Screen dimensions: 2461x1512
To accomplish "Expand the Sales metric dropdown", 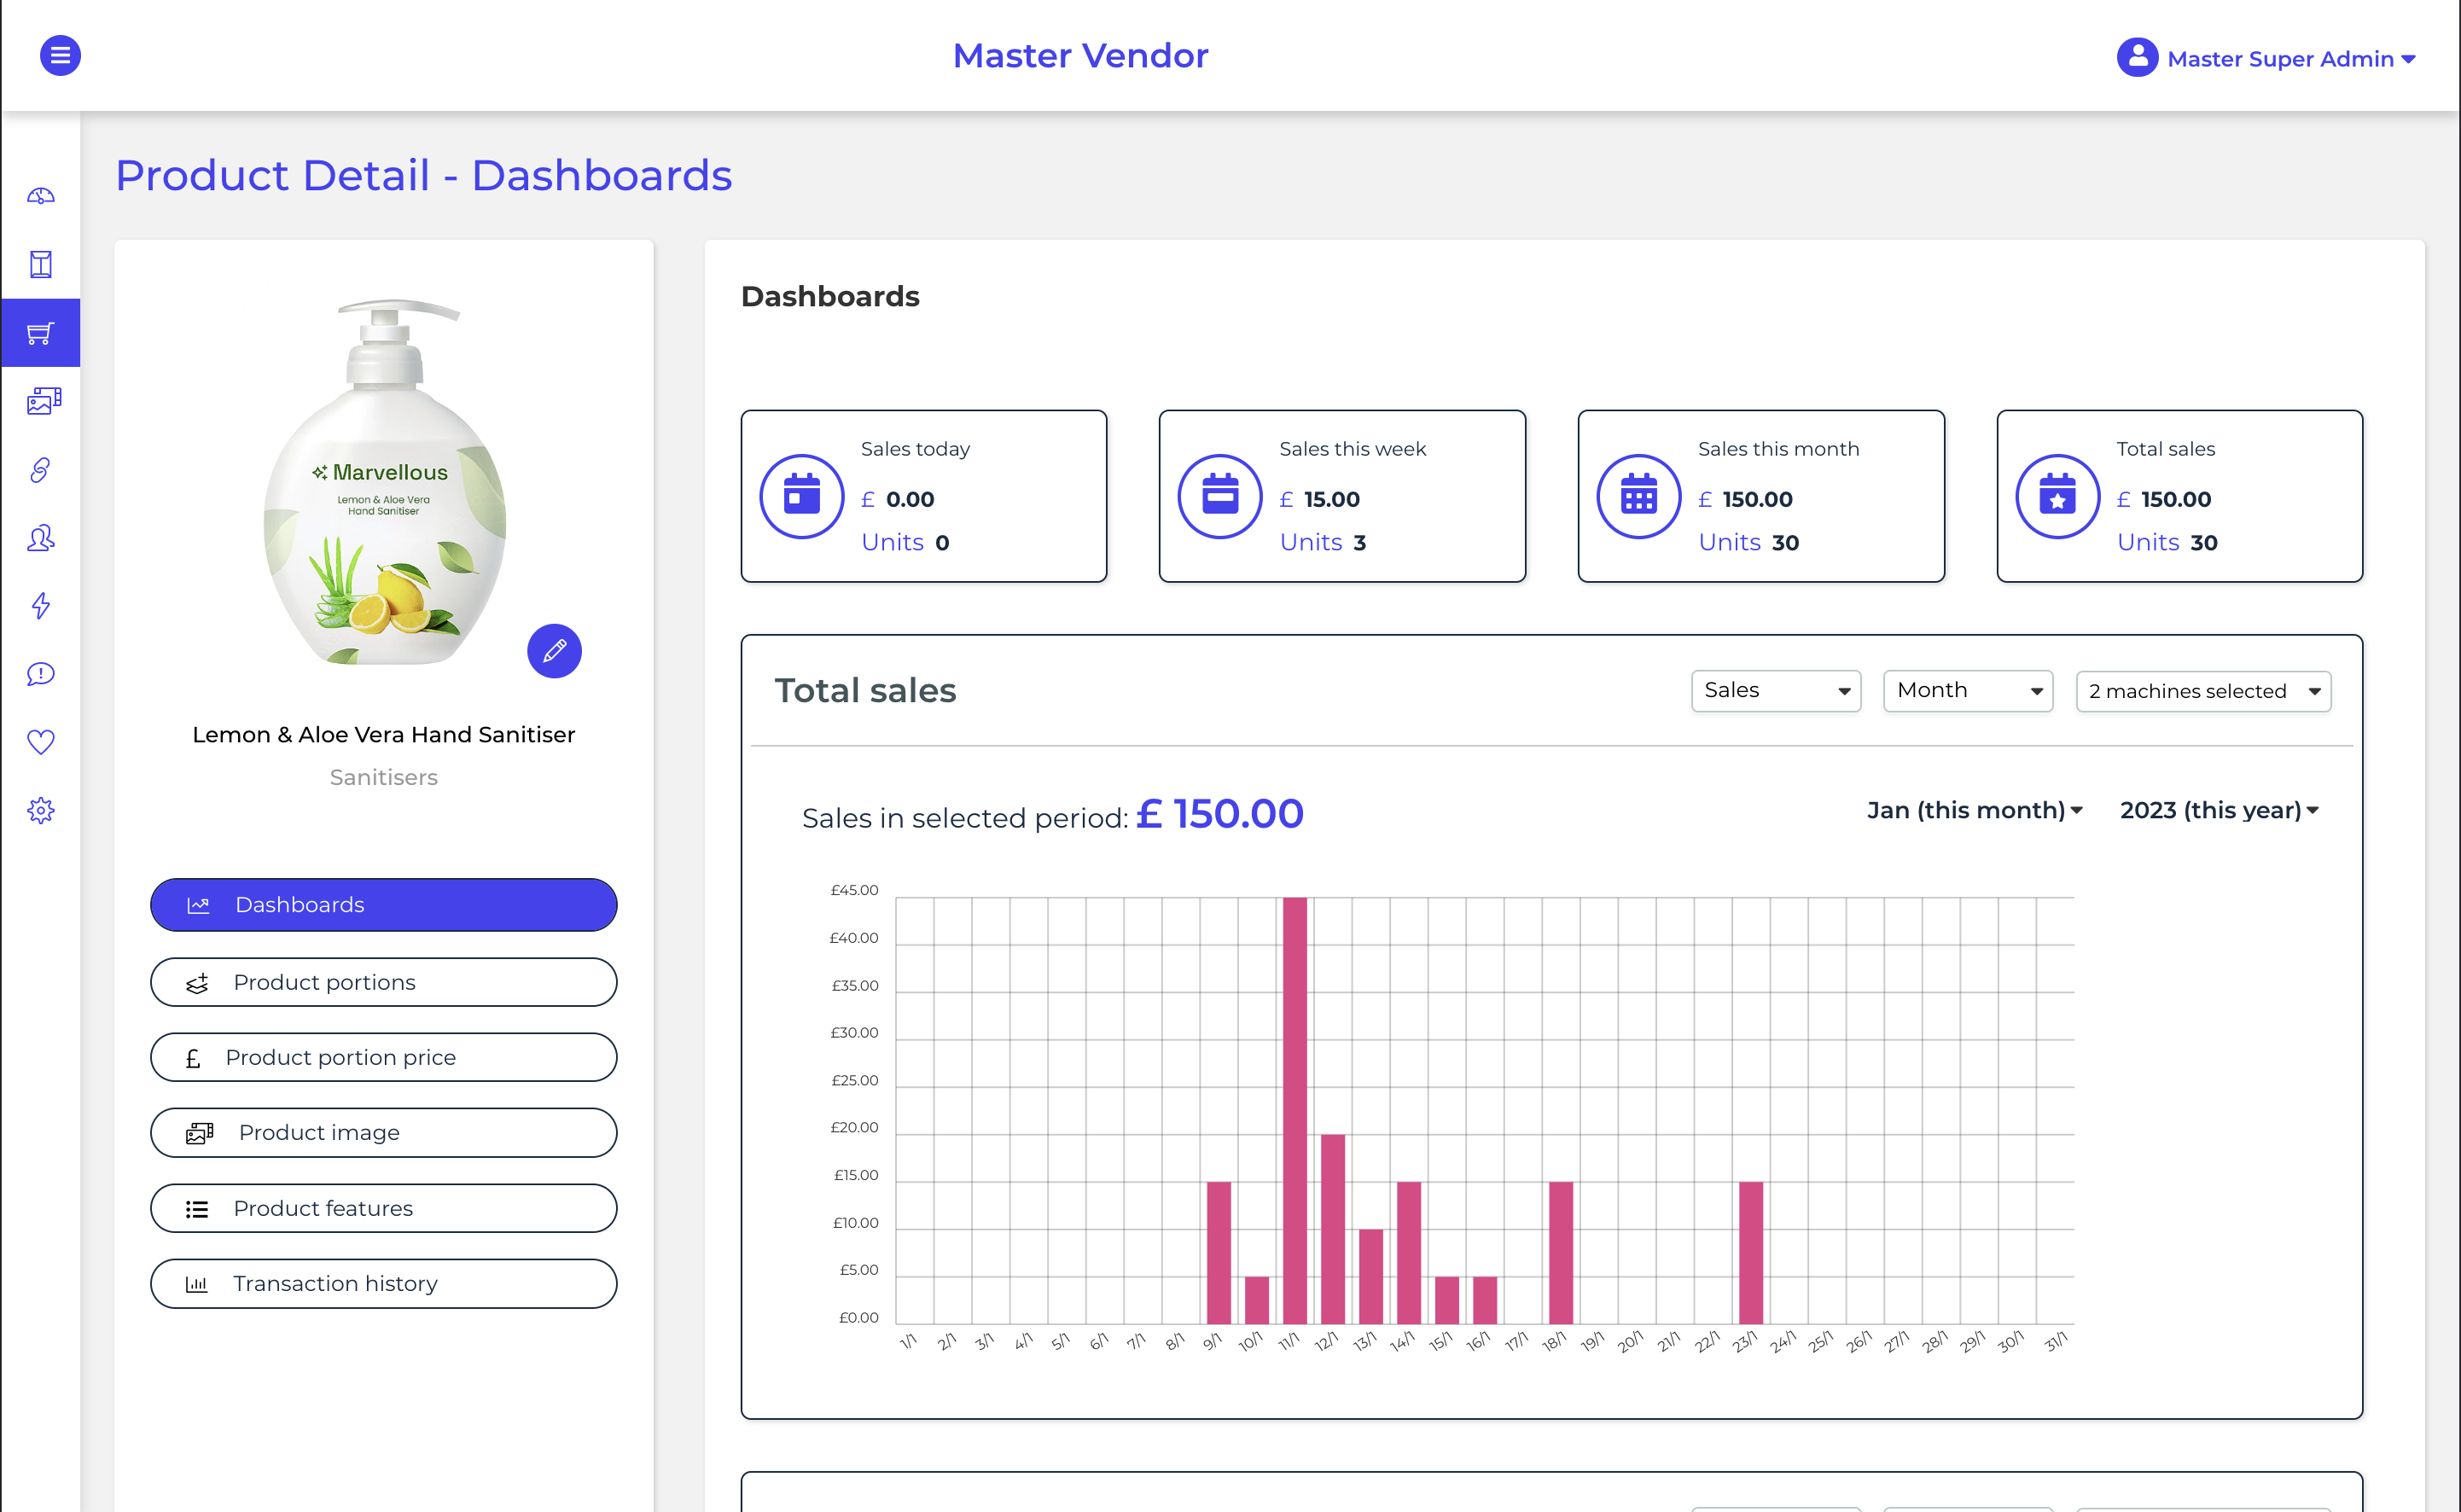I will click(1775, 691).
